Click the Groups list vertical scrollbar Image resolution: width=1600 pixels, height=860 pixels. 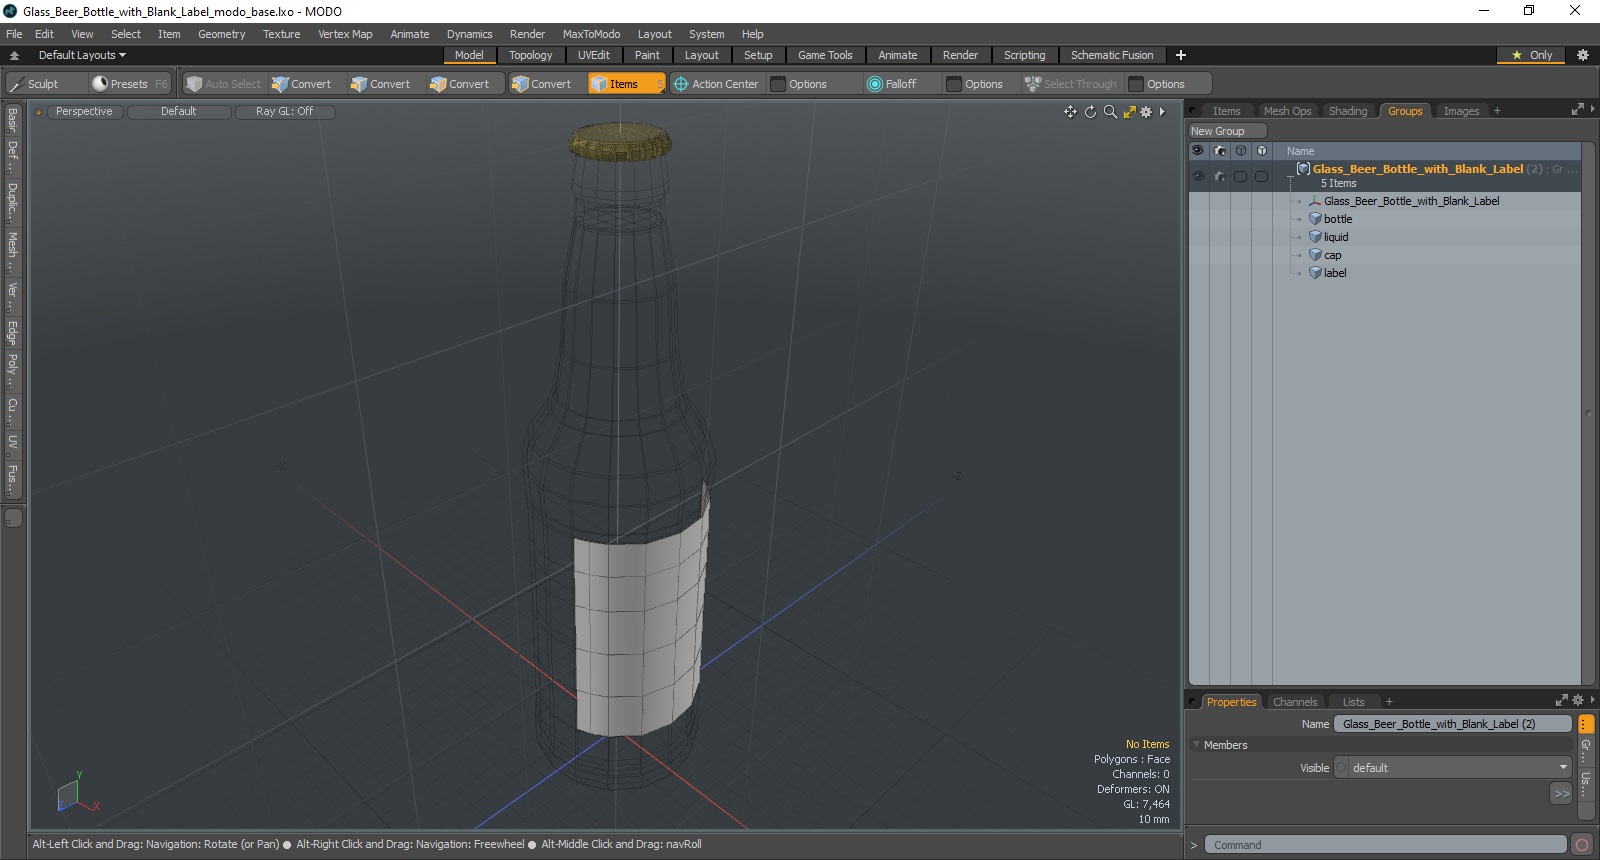[x=1587, y=412]
